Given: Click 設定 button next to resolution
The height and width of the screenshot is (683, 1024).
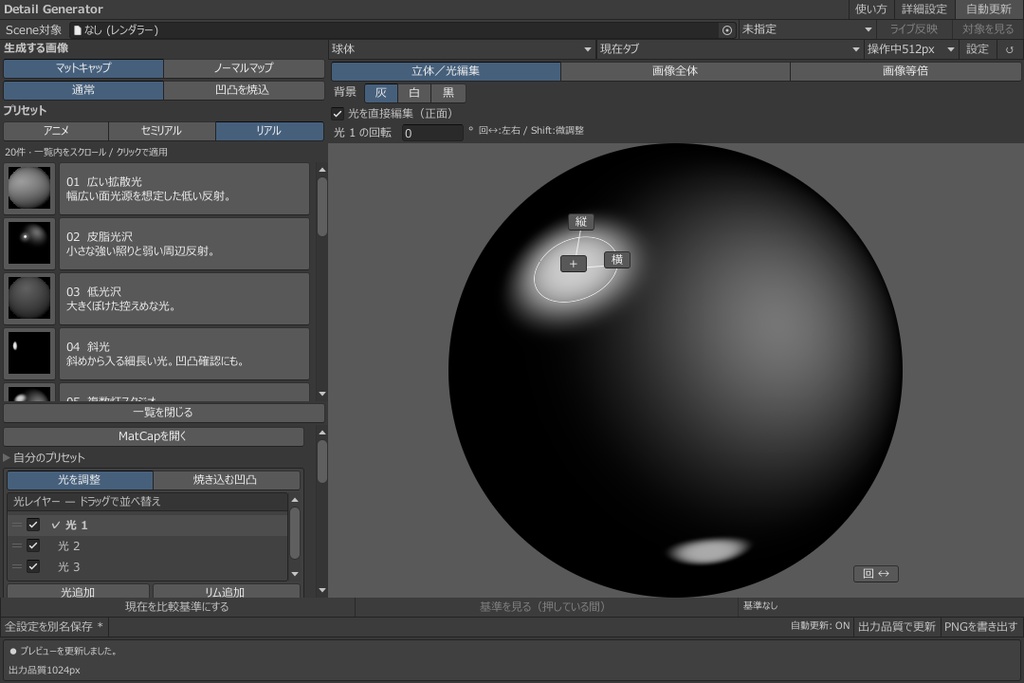Looking at the screenshot, I should pos(977,50).
